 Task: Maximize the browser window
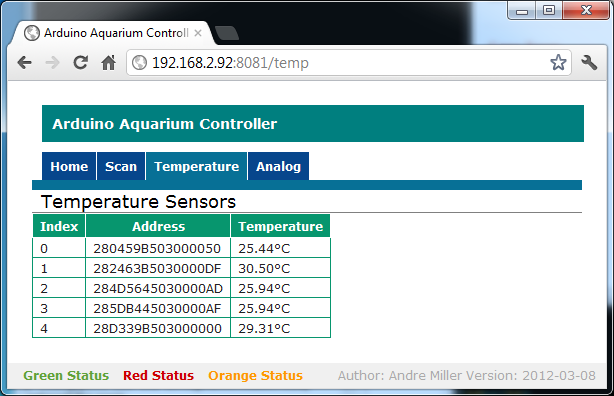click(549, 11)
